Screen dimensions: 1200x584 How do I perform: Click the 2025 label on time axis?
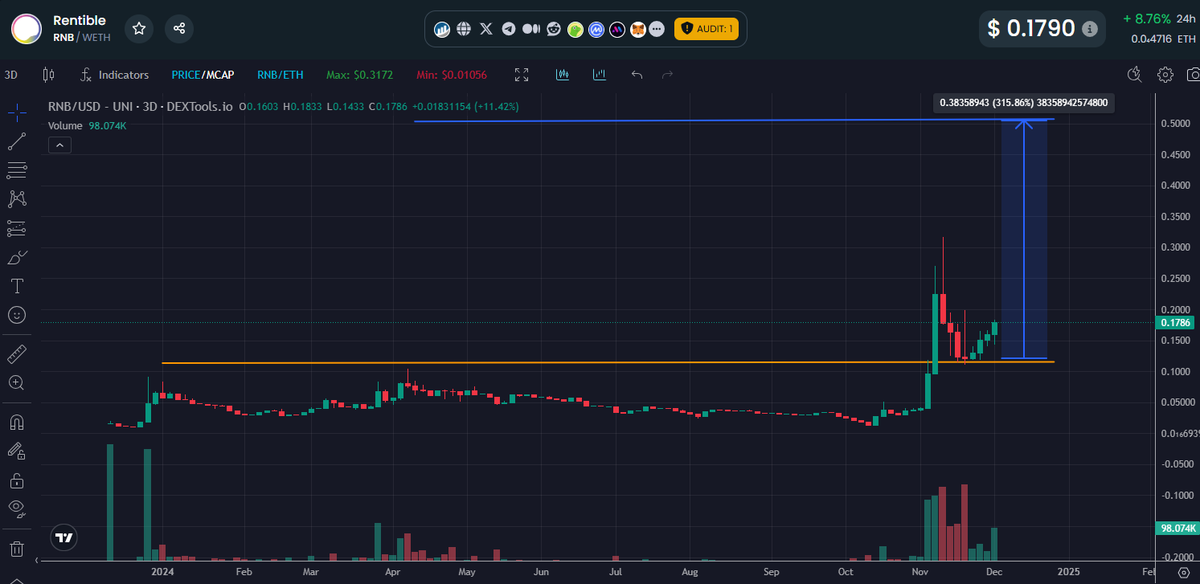click(x=1068, y=572)
